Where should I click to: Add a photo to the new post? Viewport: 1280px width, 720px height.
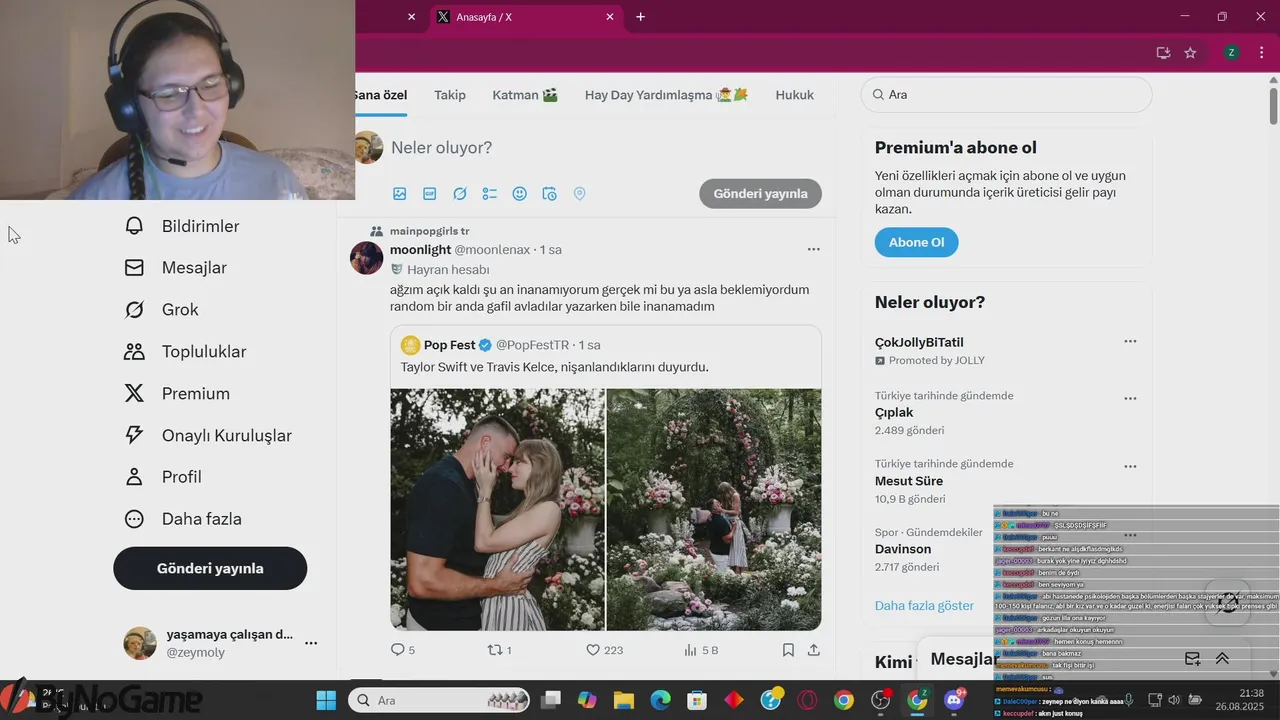[400, 194]
